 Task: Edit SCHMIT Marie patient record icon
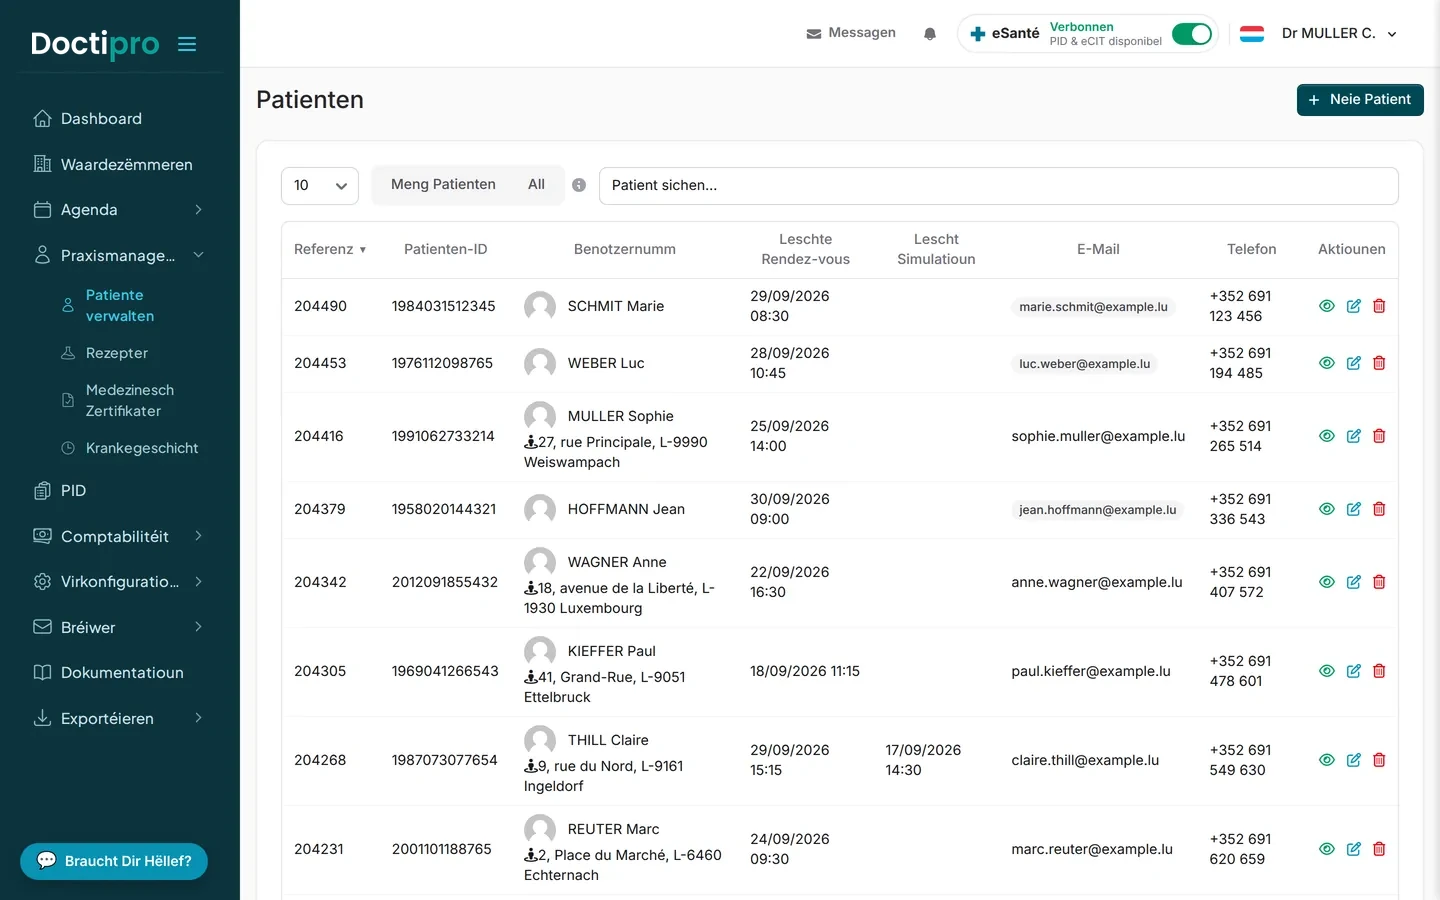pyautogui.click(x=1354, y=306)
